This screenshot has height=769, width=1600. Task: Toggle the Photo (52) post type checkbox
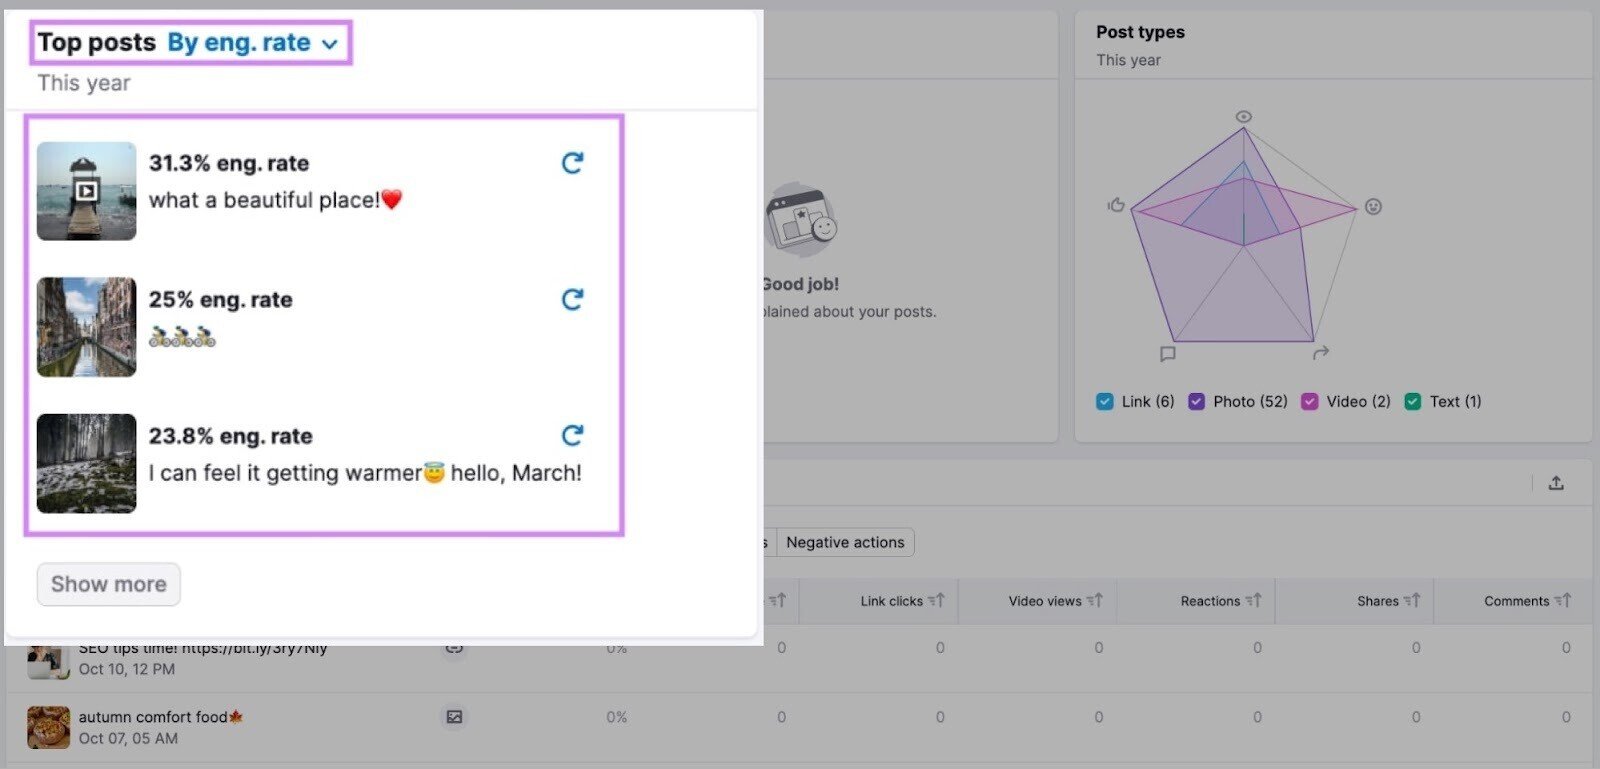(x=1196, y=402)
